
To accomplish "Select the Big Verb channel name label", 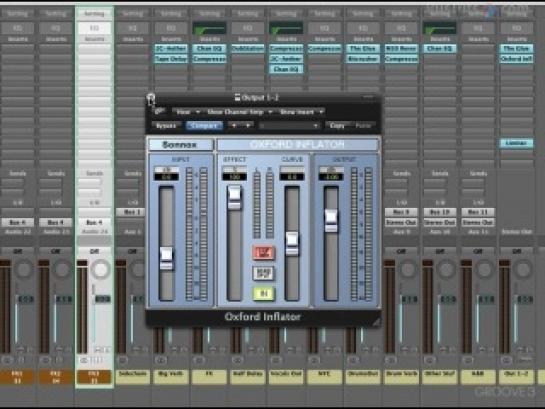I will (x=171, y=377).
